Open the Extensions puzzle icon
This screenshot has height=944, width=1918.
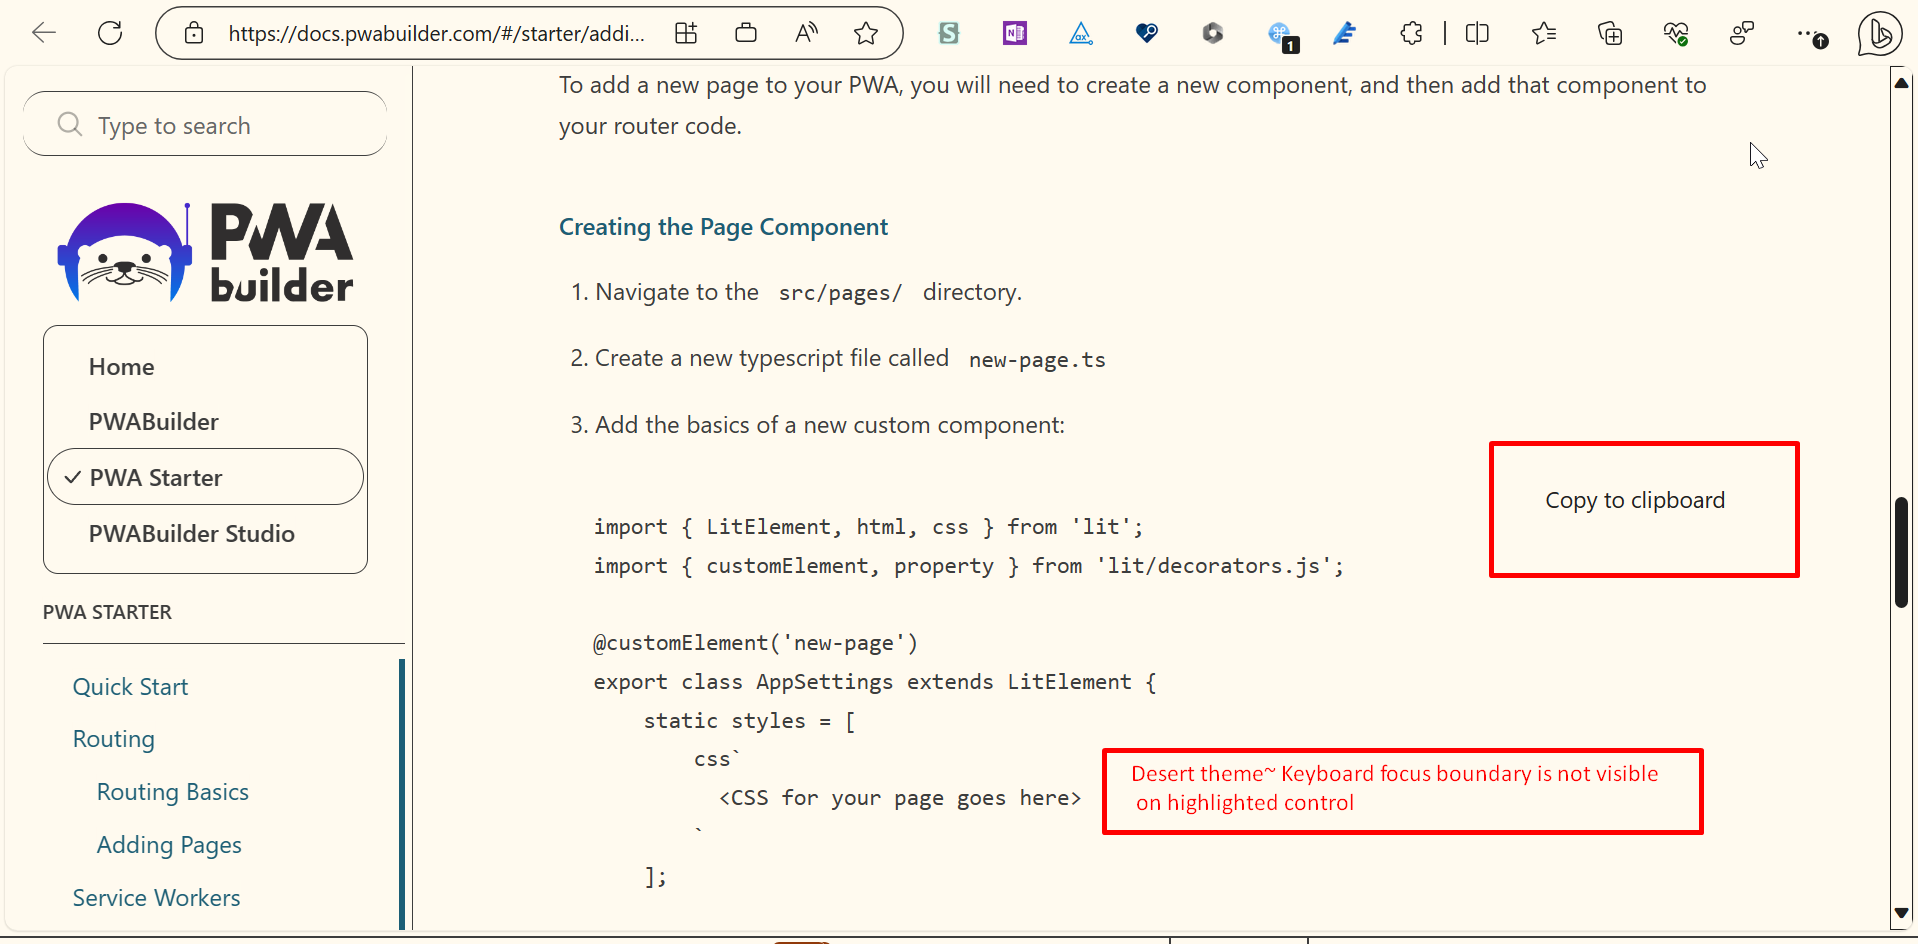1410,33
